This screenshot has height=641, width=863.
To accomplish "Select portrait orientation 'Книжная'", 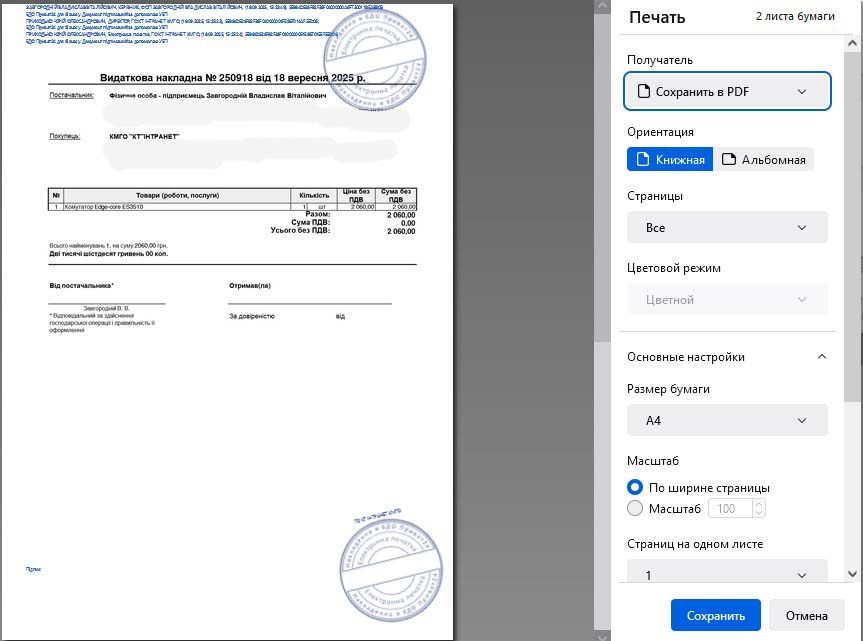I will tap(670, 160).
